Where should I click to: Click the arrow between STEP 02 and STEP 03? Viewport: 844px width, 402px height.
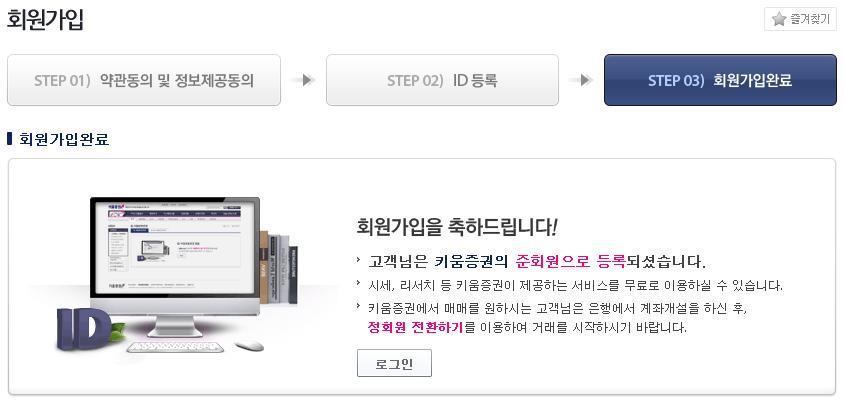pyautogui.click(x=581, y=80)
